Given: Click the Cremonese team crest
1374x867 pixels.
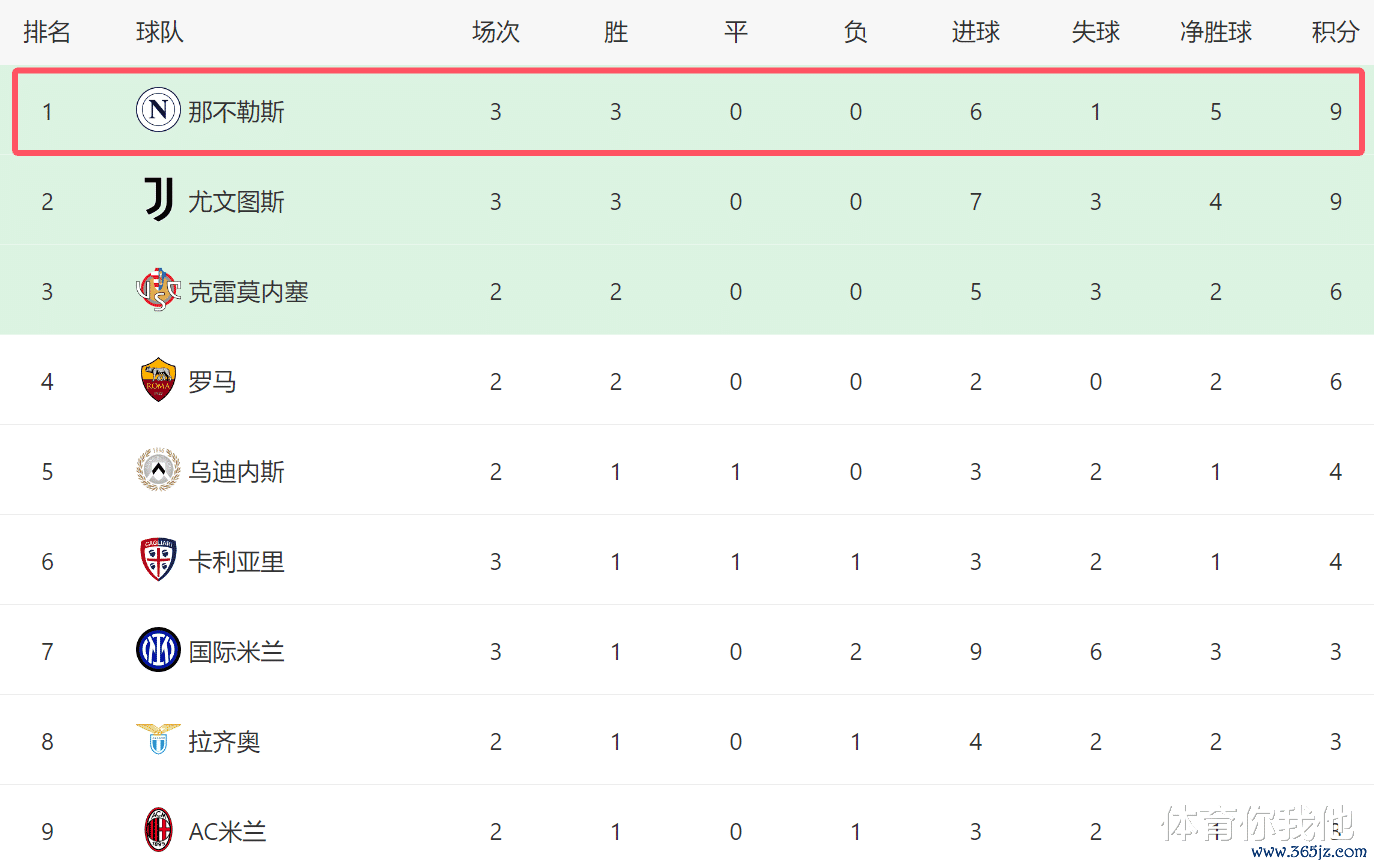Looking at the screenshot, I should click(x=158, y=290).
